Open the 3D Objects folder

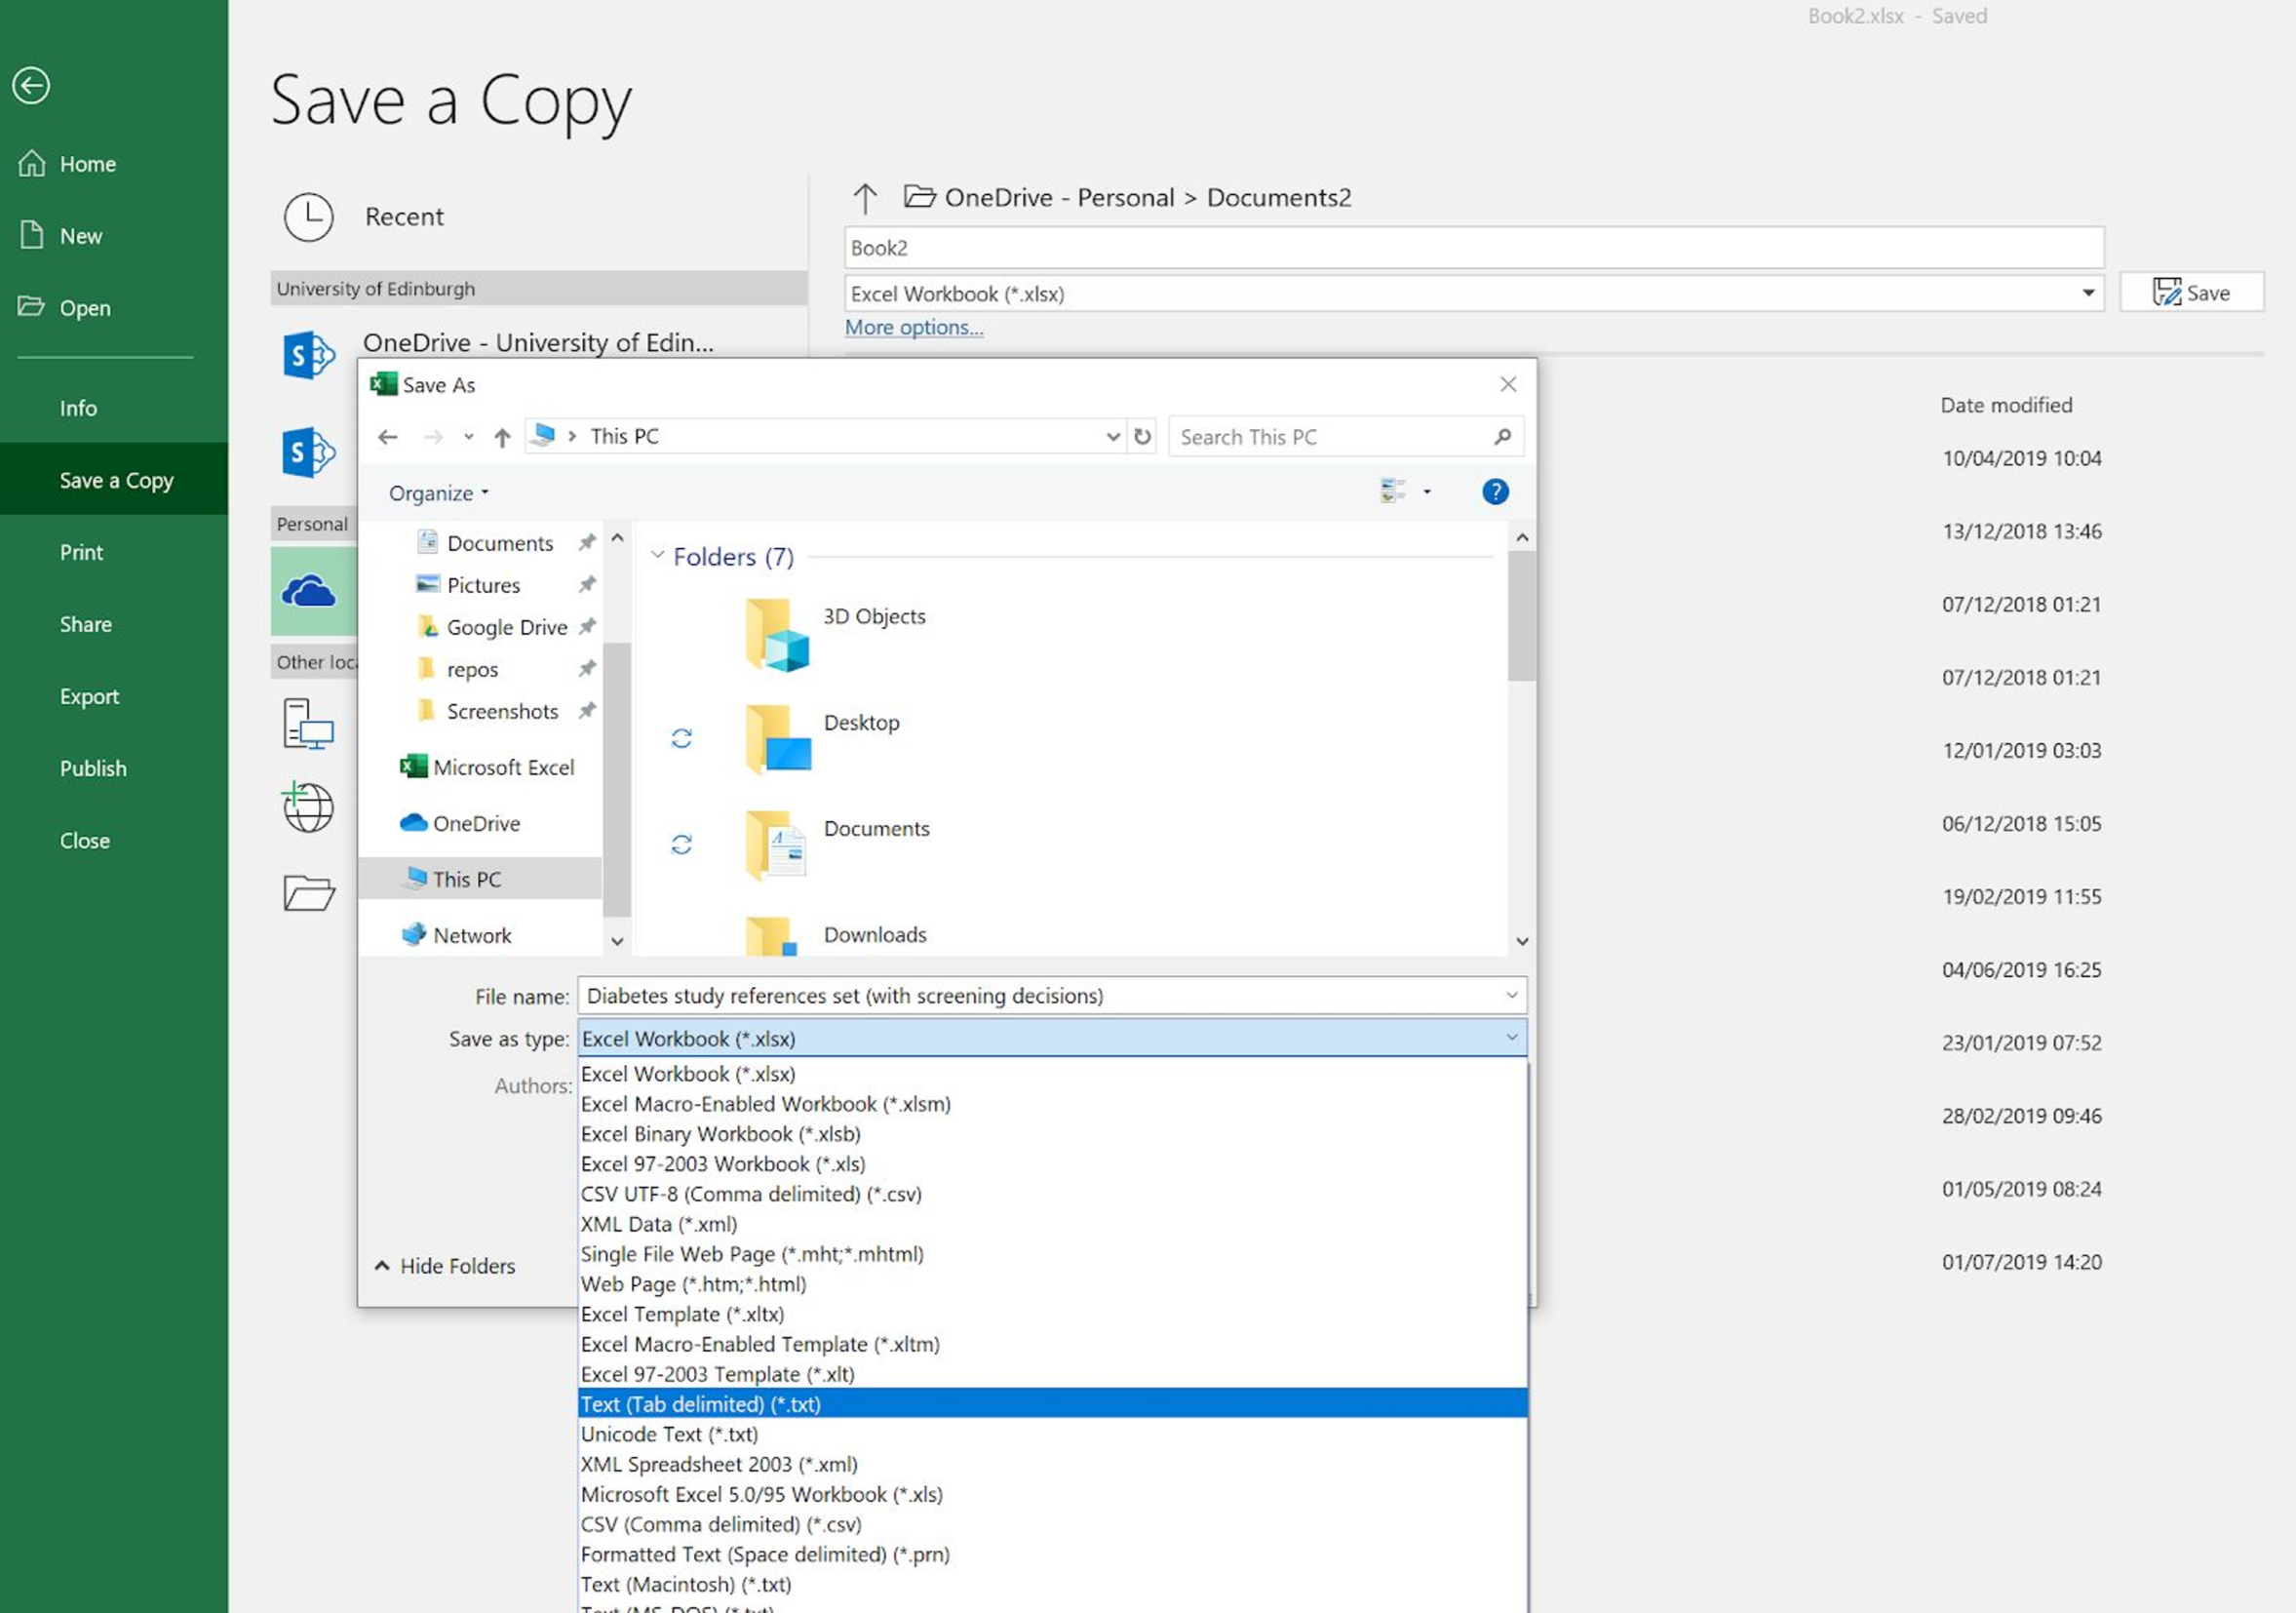tap(873, 616)
